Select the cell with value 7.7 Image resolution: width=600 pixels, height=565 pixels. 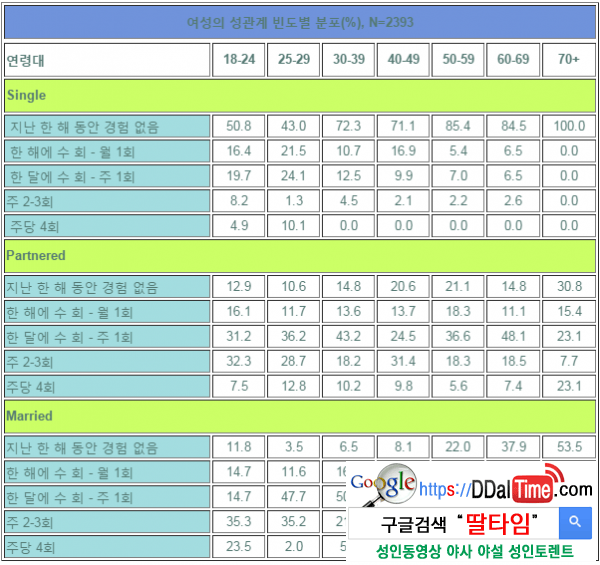click(569, 361)
